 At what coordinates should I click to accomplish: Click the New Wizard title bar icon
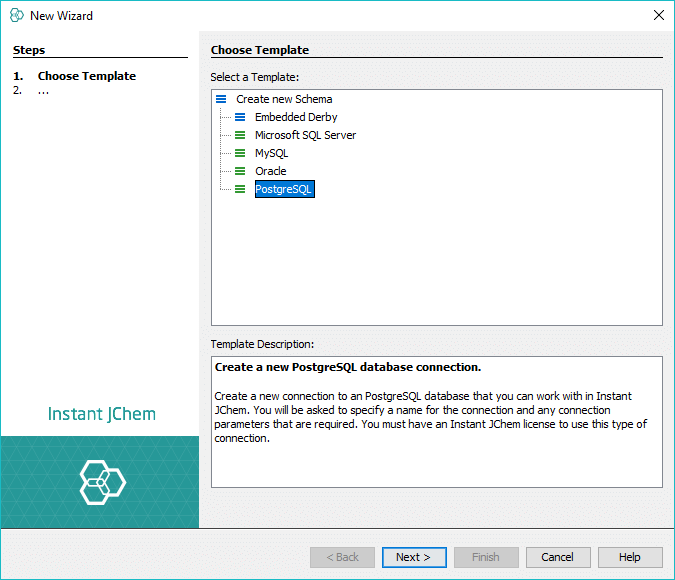16,15
